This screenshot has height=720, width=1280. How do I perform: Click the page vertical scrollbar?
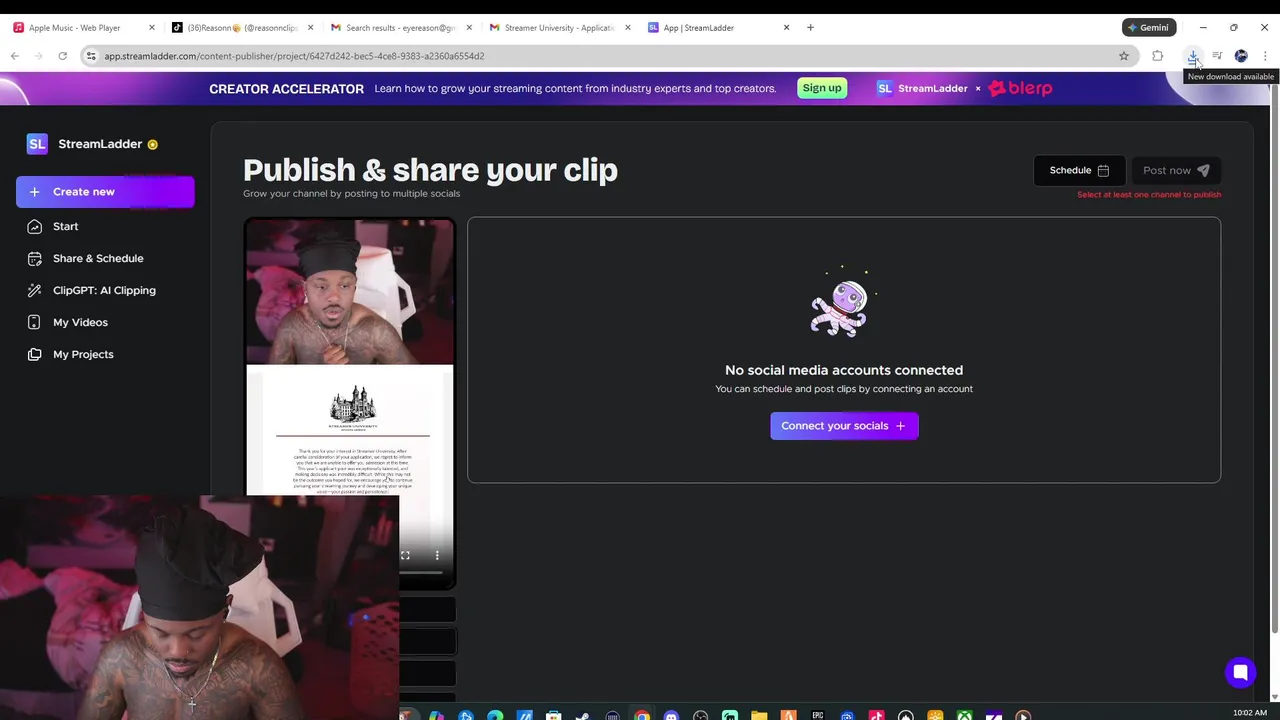[x=1274, y=360]
